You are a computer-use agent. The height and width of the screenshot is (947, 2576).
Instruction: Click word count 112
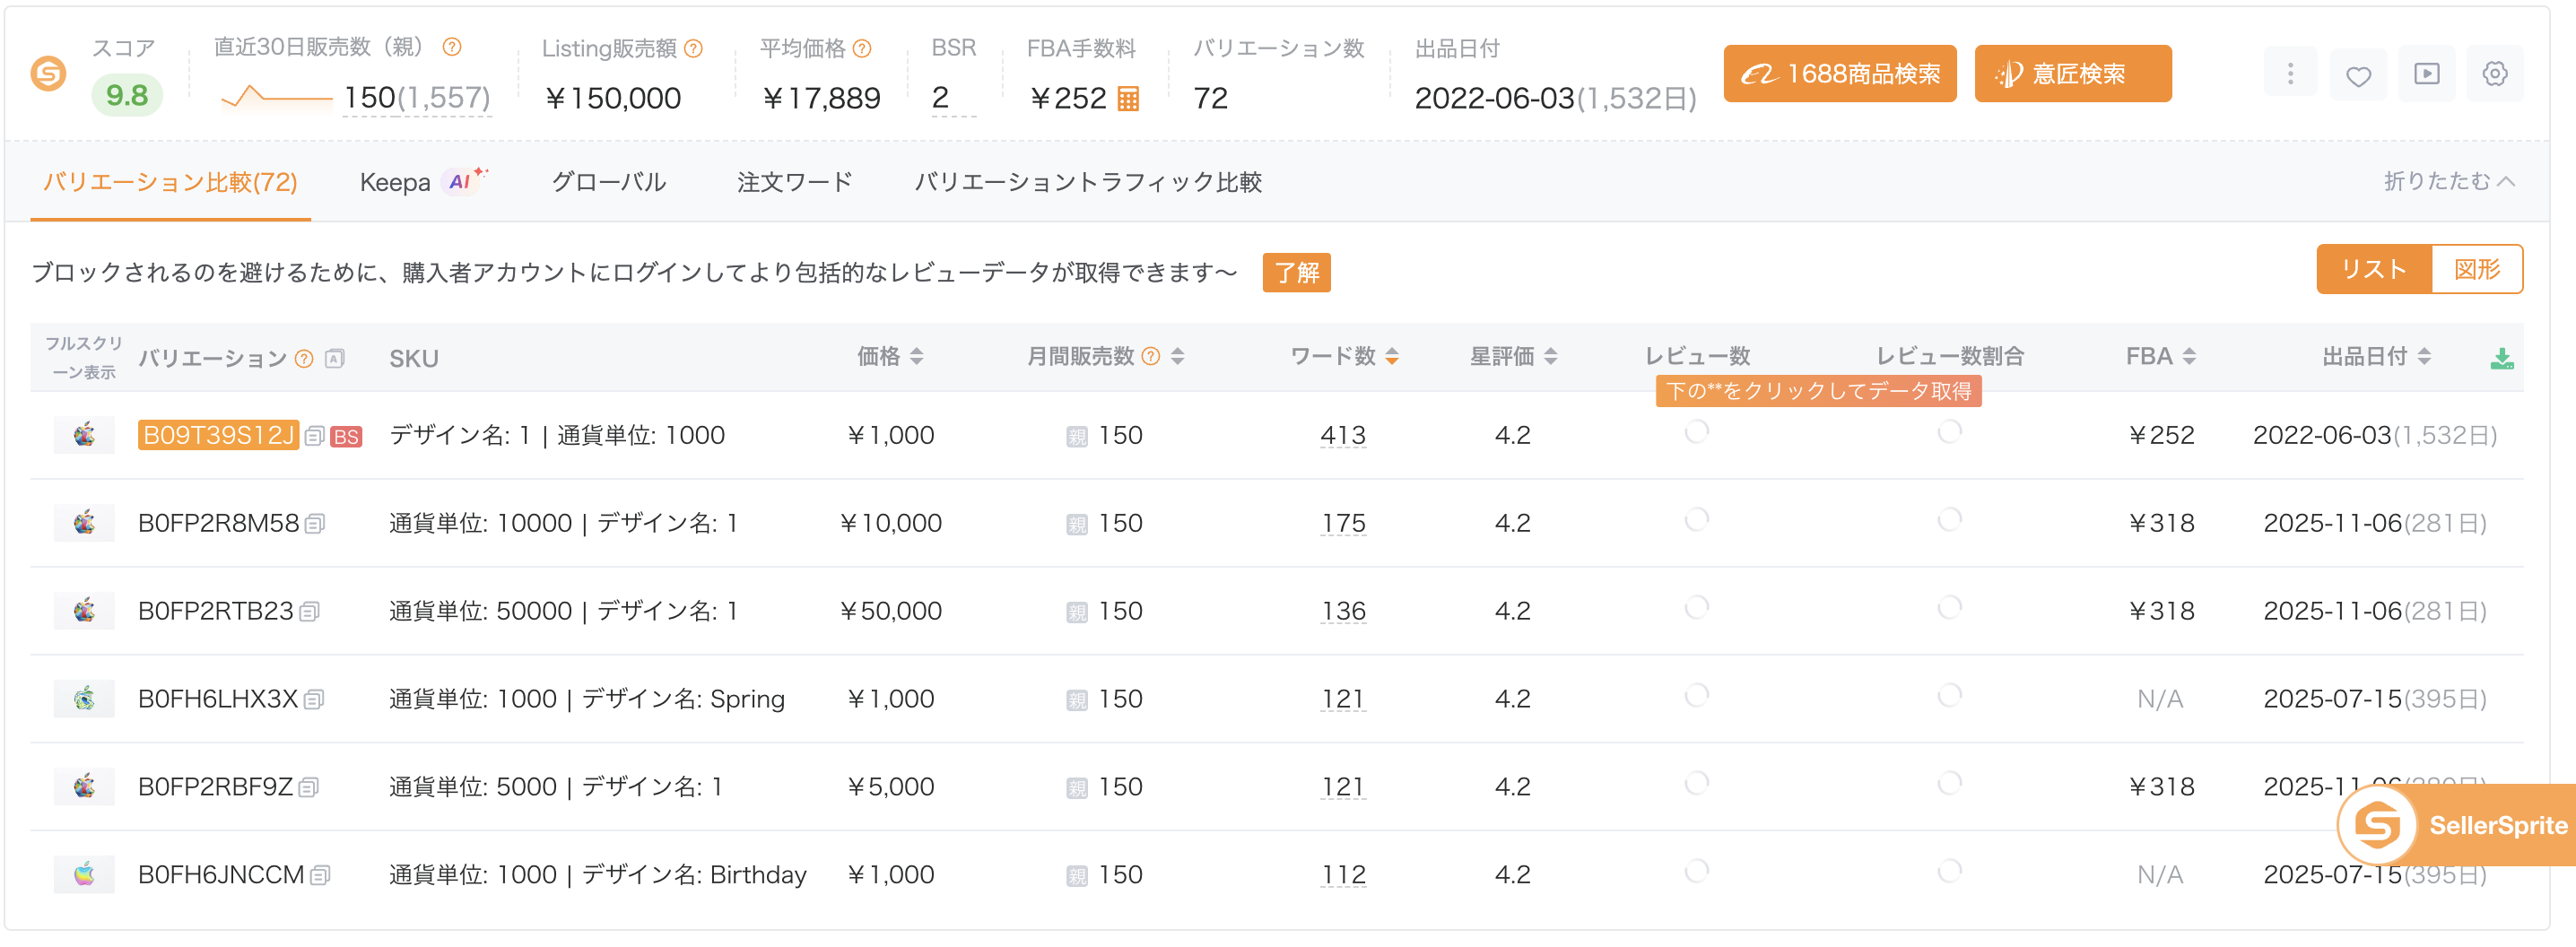click(x=1342, y=876)
